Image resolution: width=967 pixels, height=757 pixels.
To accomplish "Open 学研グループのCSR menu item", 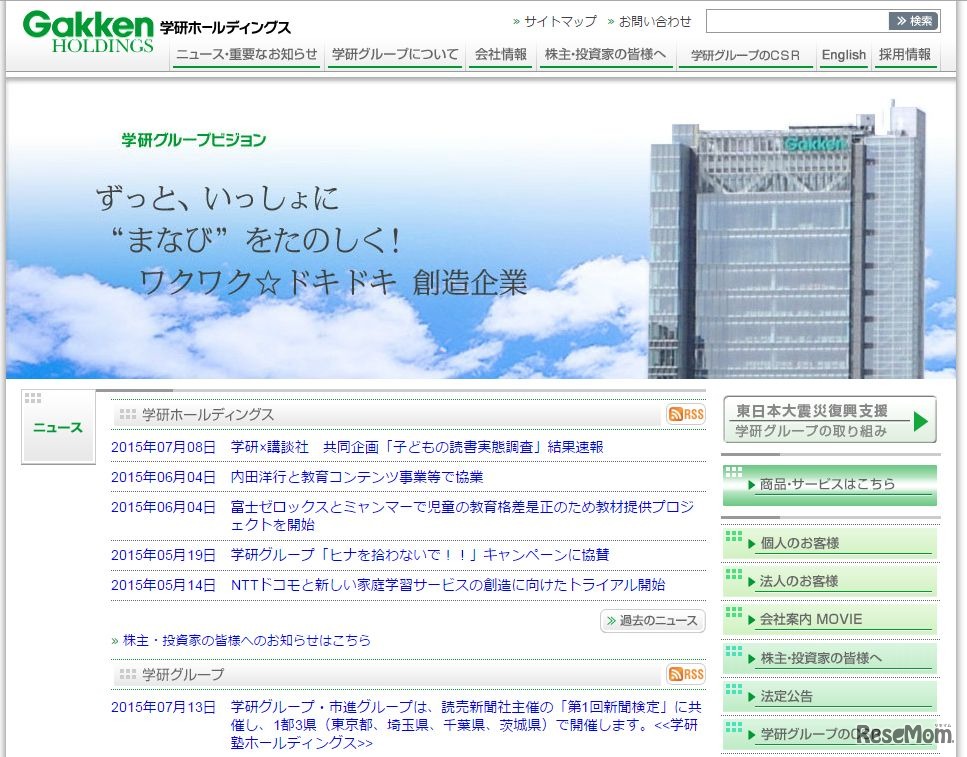I will 745,56.
